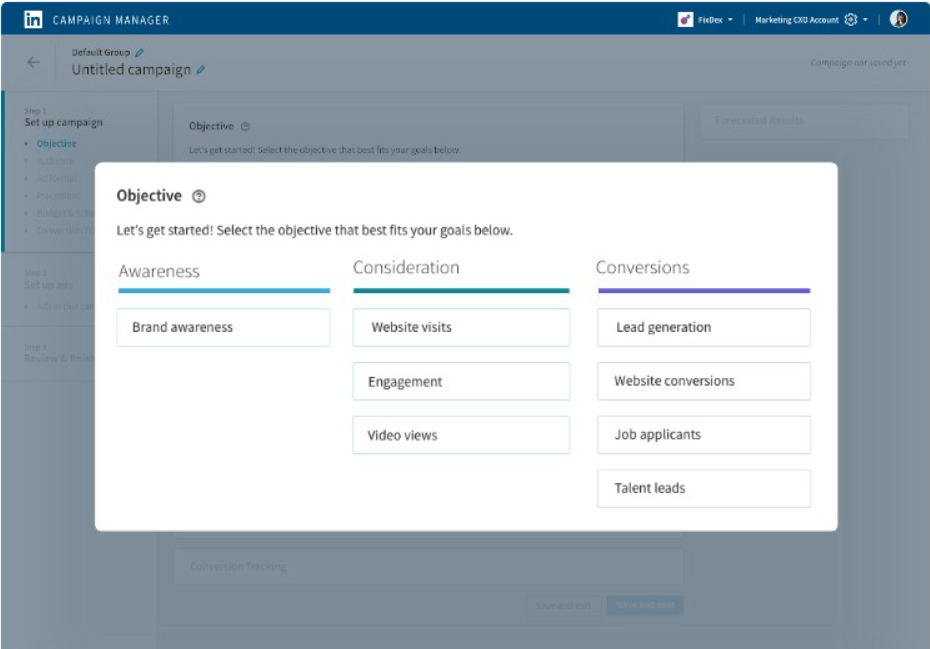The height and width of the screenshot is (649, 930).
Task: Expand the FixDex account dropdown arrow
Action: pyautogui.click(x=730, y=20)
